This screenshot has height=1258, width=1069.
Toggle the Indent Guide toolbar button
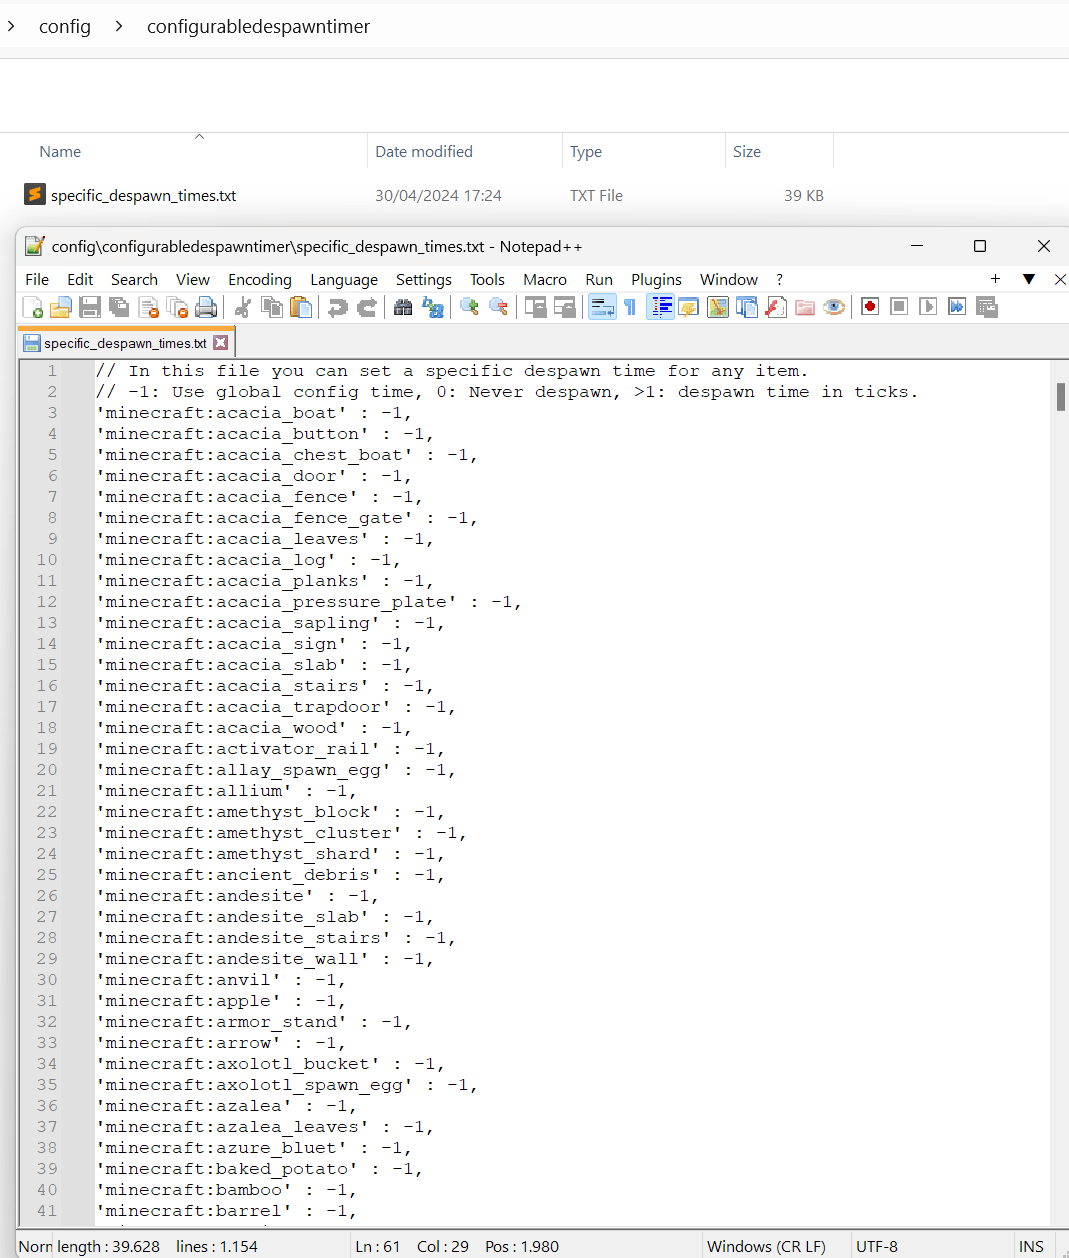660,307
